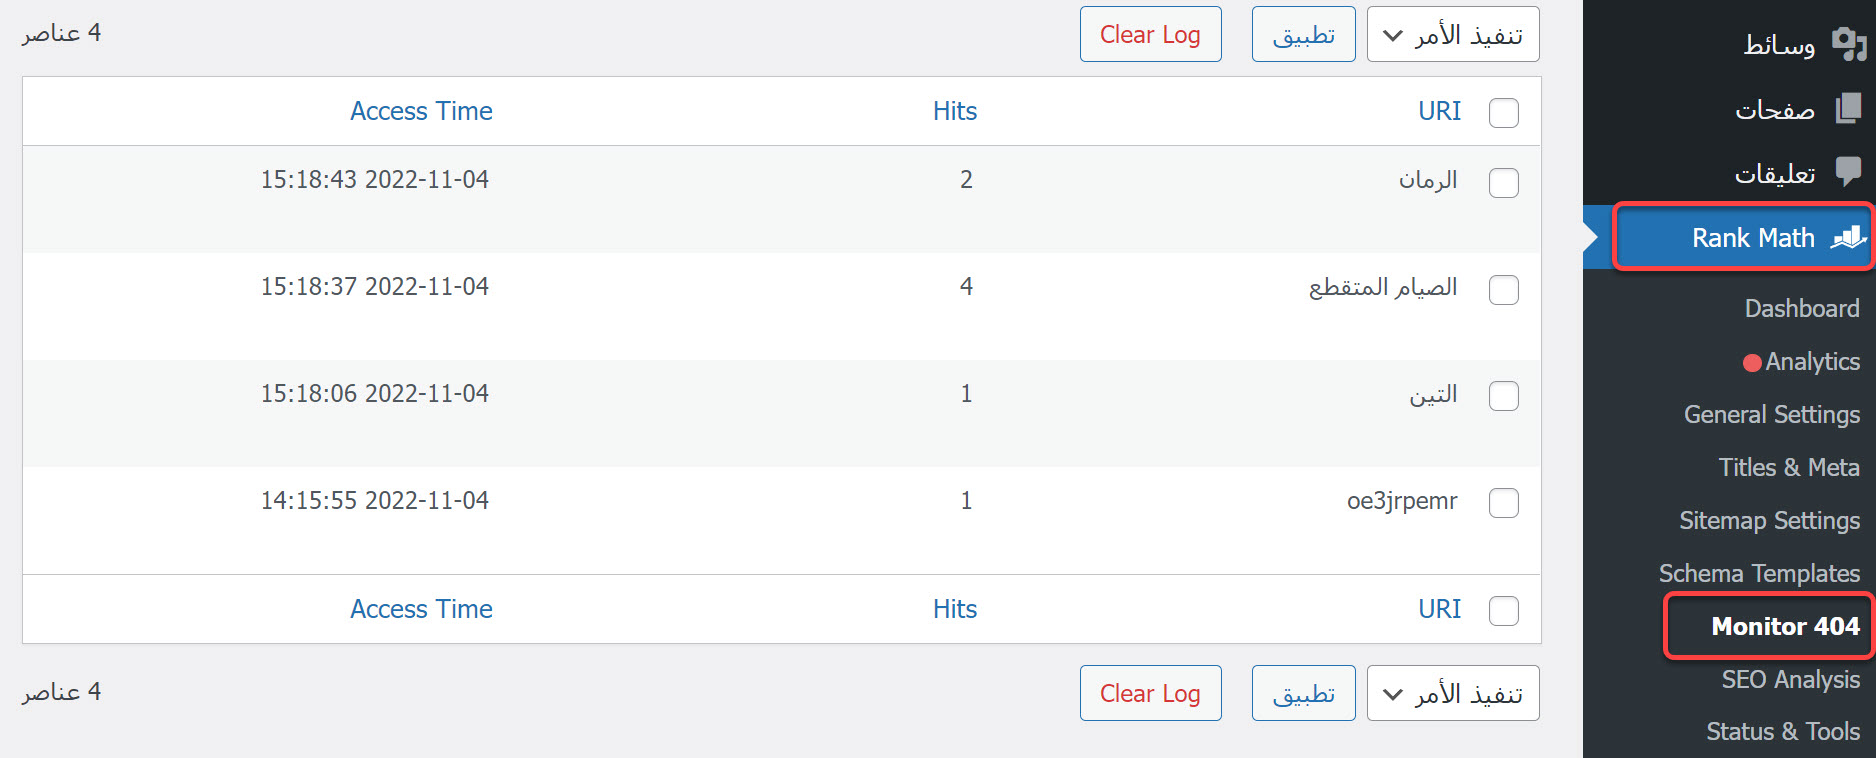This screenshot has height=758, width=1876.
Task: Sort the table by the Hits column header
Action: click(x=955, y=111)
